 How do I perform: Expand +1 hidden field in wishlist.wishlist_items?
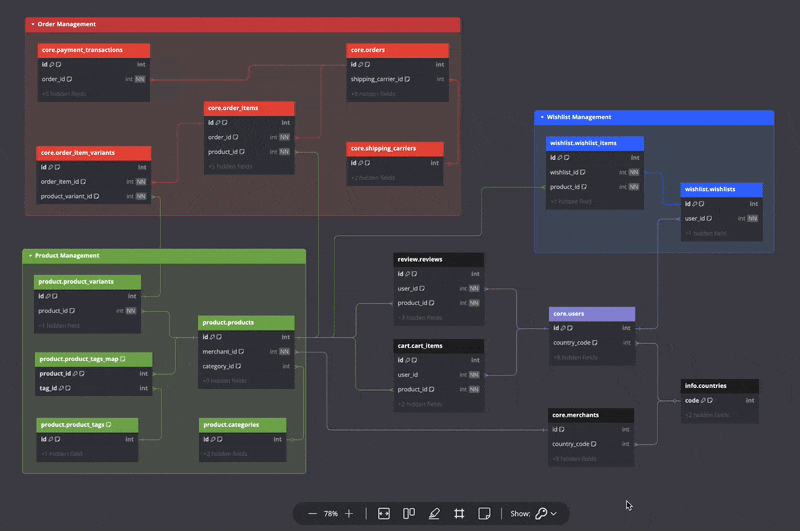tap(570, 201)
